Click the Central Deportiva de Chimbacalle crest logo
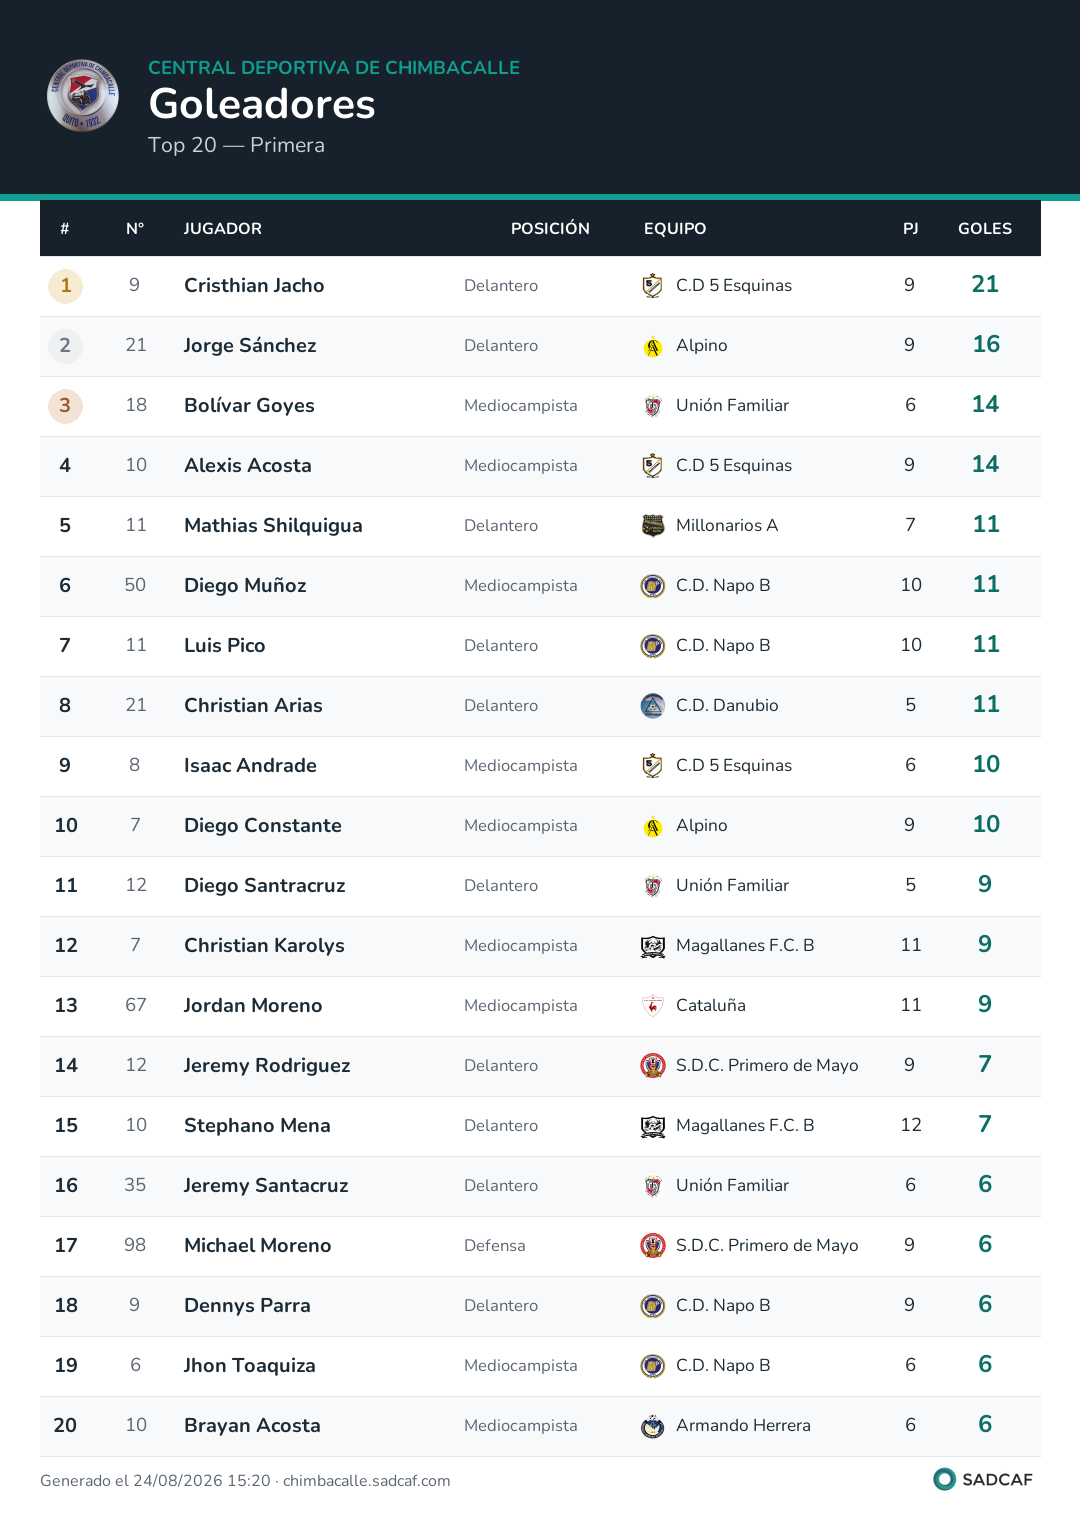This screenshot has width=1080, height=1532. (83, 95)
